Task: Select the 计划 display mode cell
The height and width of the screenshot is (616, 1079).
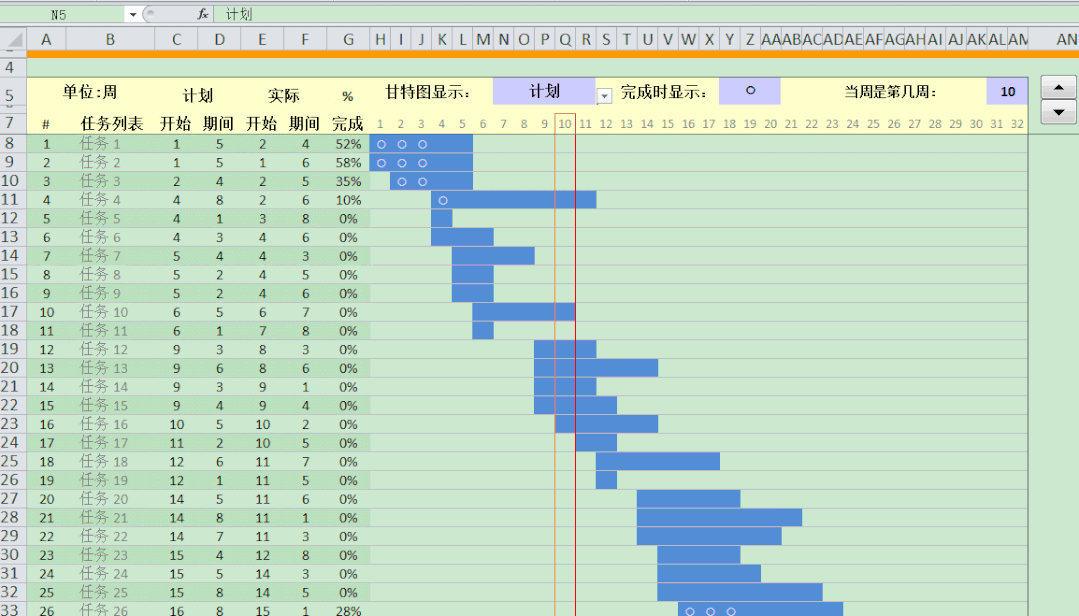Action: pos(544,92)
